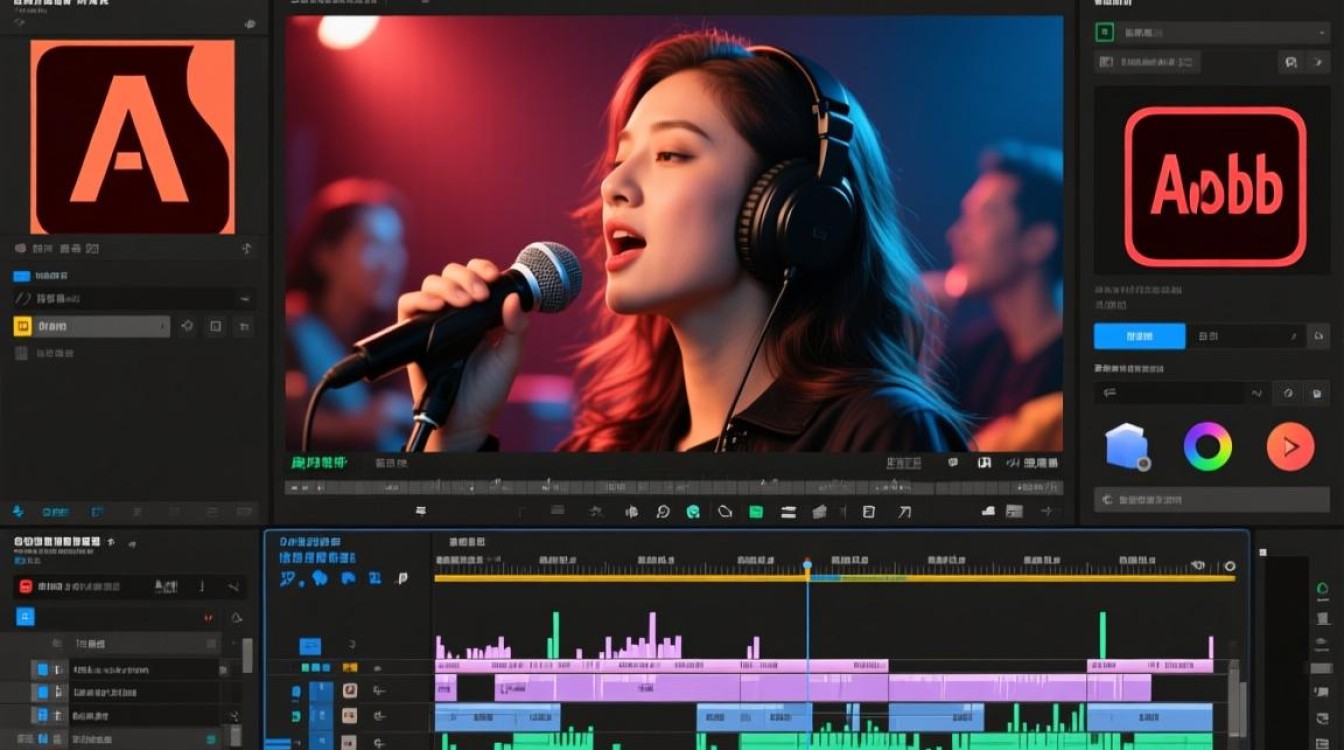1344x750 pixels.
Task: Click the magnifier icon below the video preview
Action: (662, 512)
